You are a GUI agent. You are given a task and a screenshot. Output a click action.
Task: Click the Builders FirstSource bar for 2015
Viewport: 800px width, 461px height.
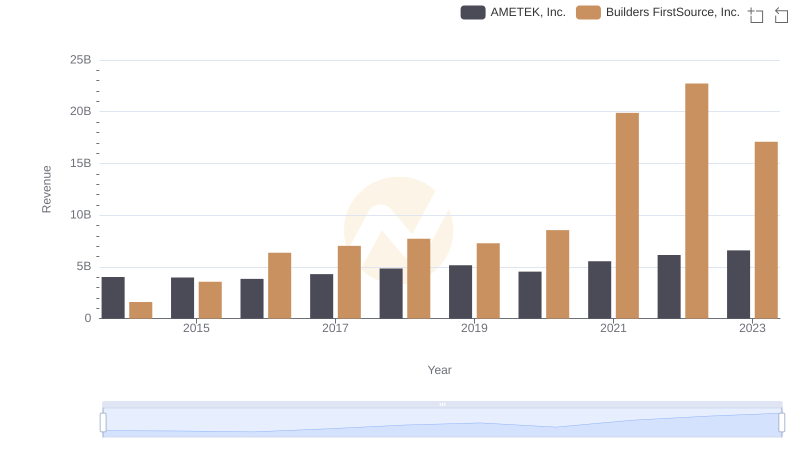[x=210, y=300]
